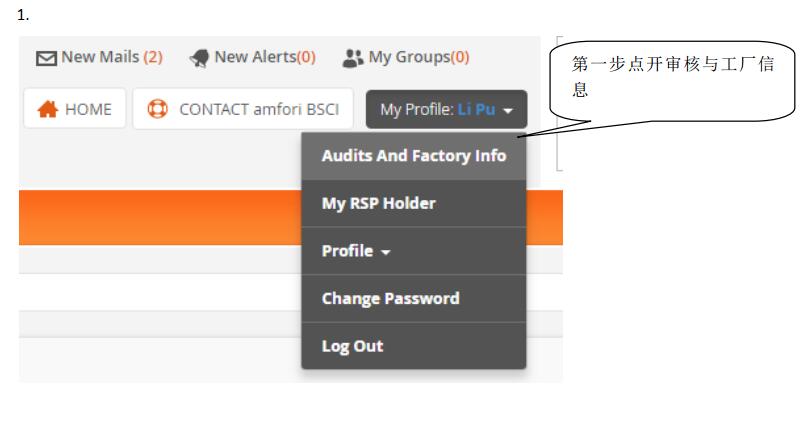Click the Li Pu username text
The image size is (808, 423).
[x=476, y=109]
